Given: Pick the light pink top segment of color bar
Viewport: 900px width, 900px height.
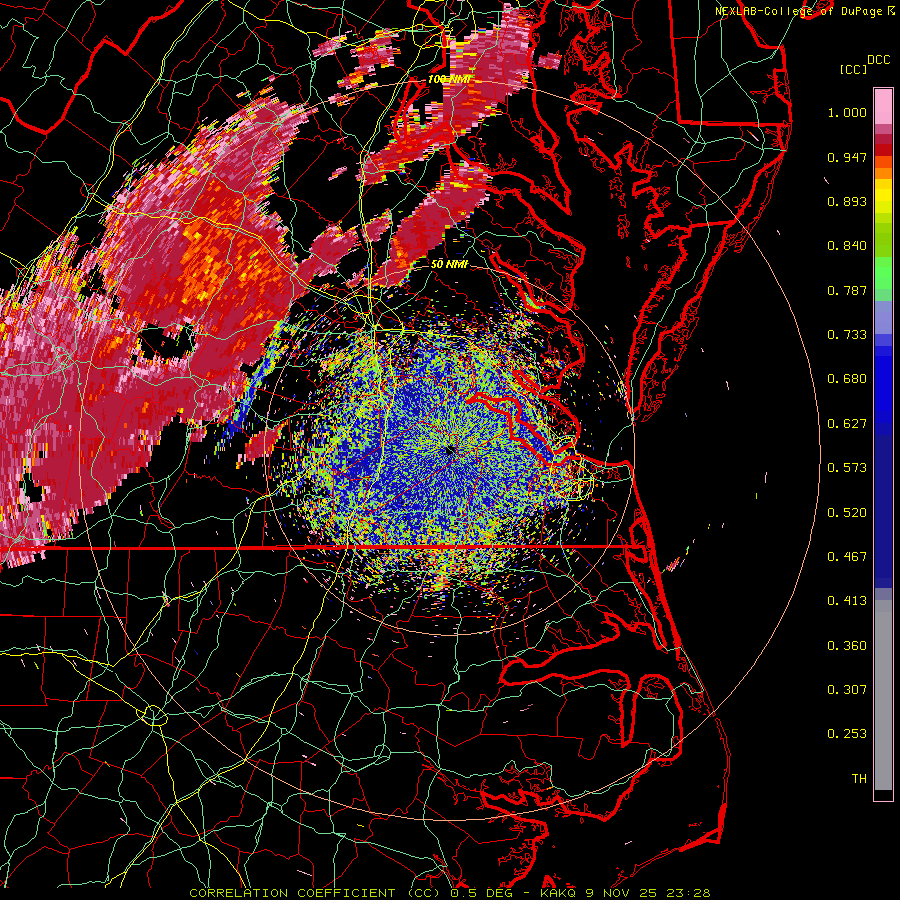Looking at the screenshot, I should [x=883, y=106].
